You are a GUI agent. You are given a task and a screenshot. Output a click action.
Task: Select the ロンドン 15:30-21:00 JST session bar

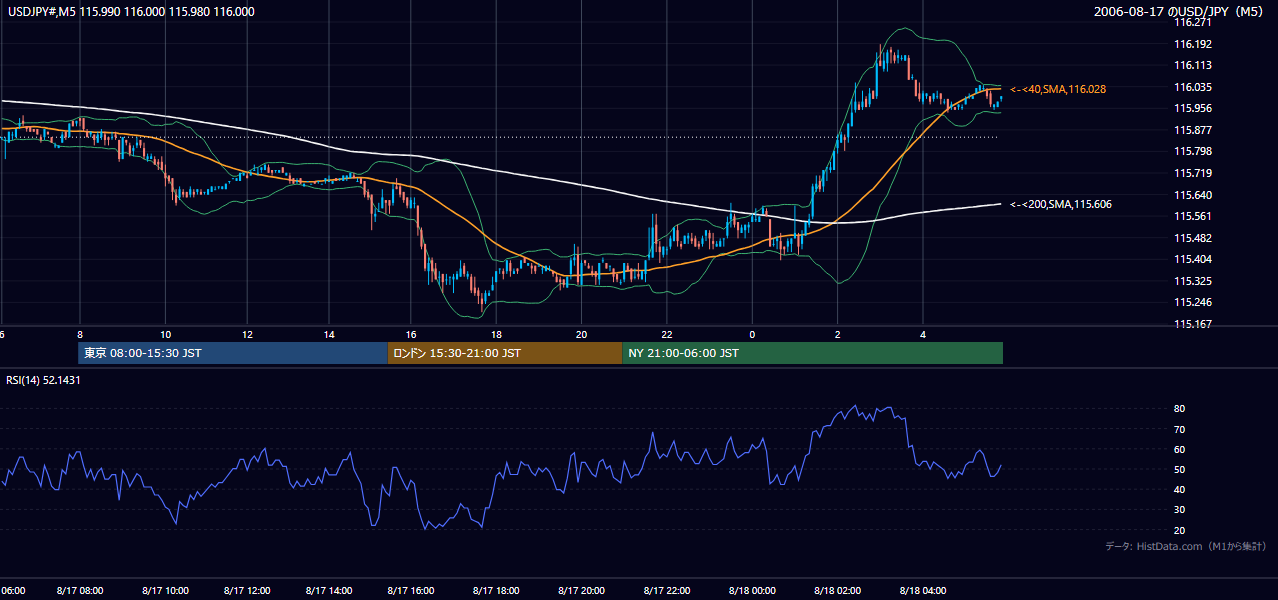pyautogui.click(x=505, y=353)
